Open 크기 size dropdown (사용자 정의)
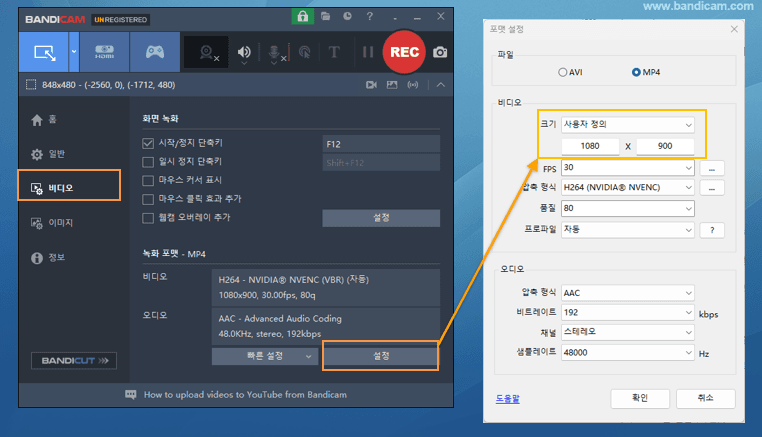762x437 pixels. click(x=627, y=124)
